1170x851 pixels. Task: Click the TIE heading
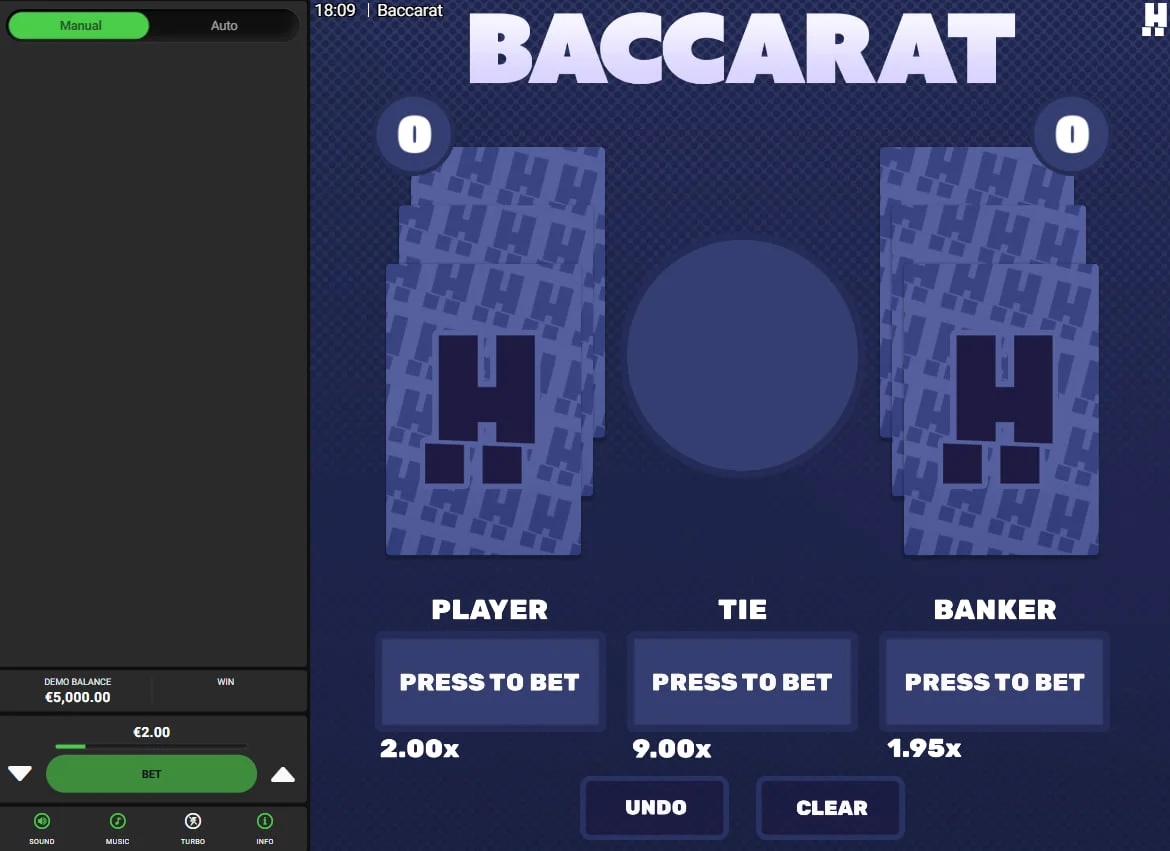(742, 610)
